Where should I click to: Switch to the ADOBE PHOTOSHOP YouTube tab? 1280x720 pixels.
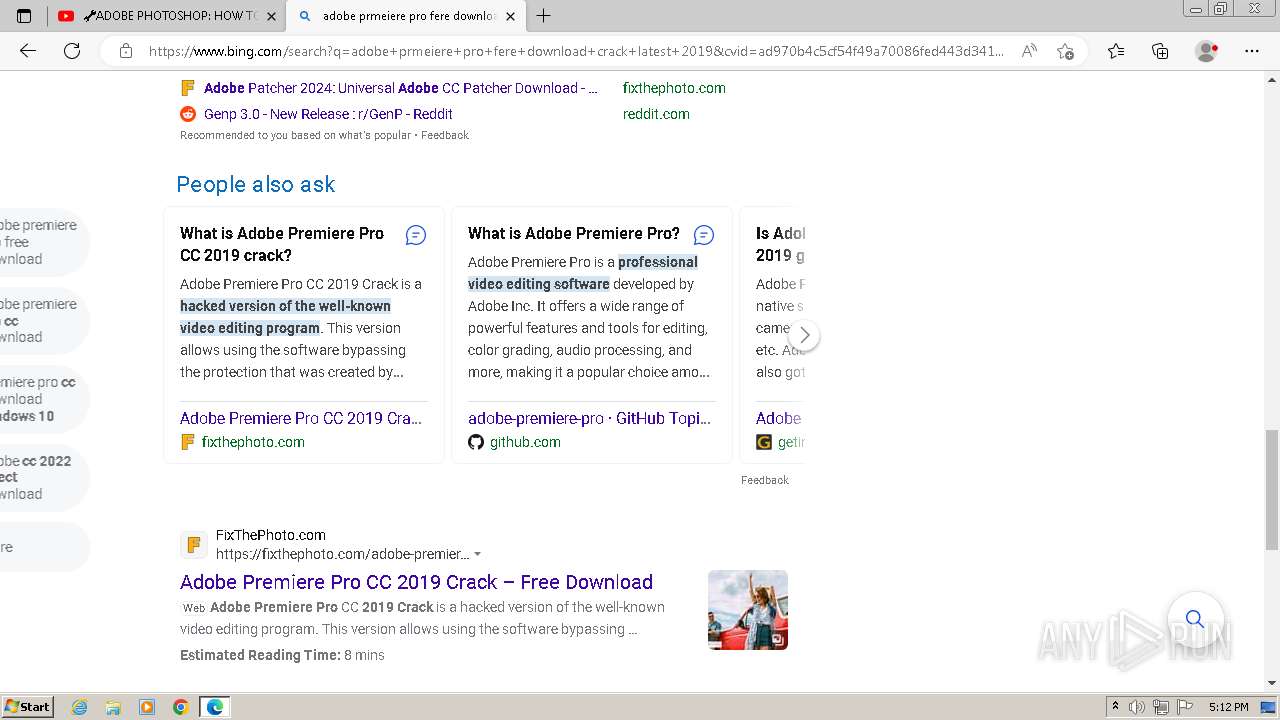(x=166, y=16)
